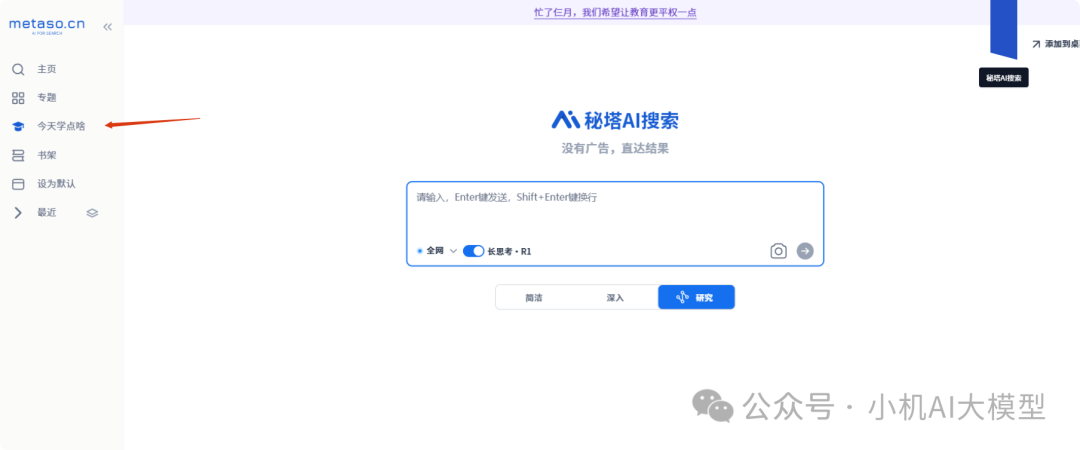Click the send arrow button
The height and width of the screenshot is (450, 1080).
[x=805, y=251]
